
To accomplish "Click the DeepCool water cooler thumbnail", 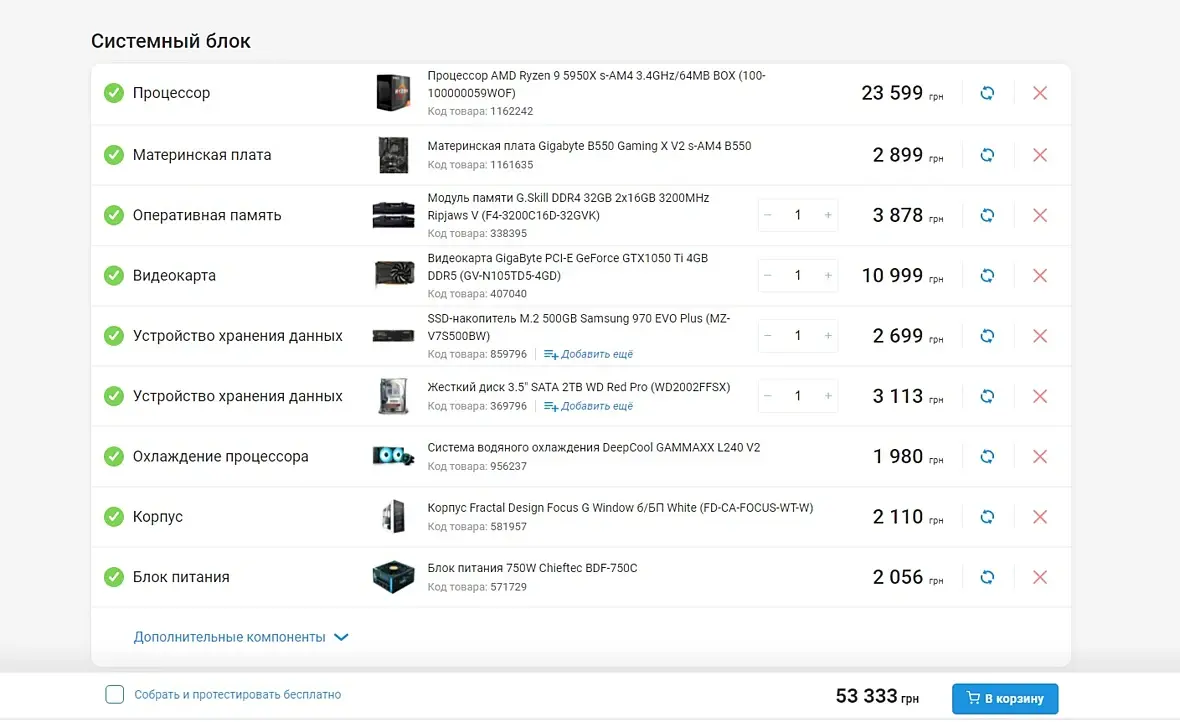I will pos(394,456).
